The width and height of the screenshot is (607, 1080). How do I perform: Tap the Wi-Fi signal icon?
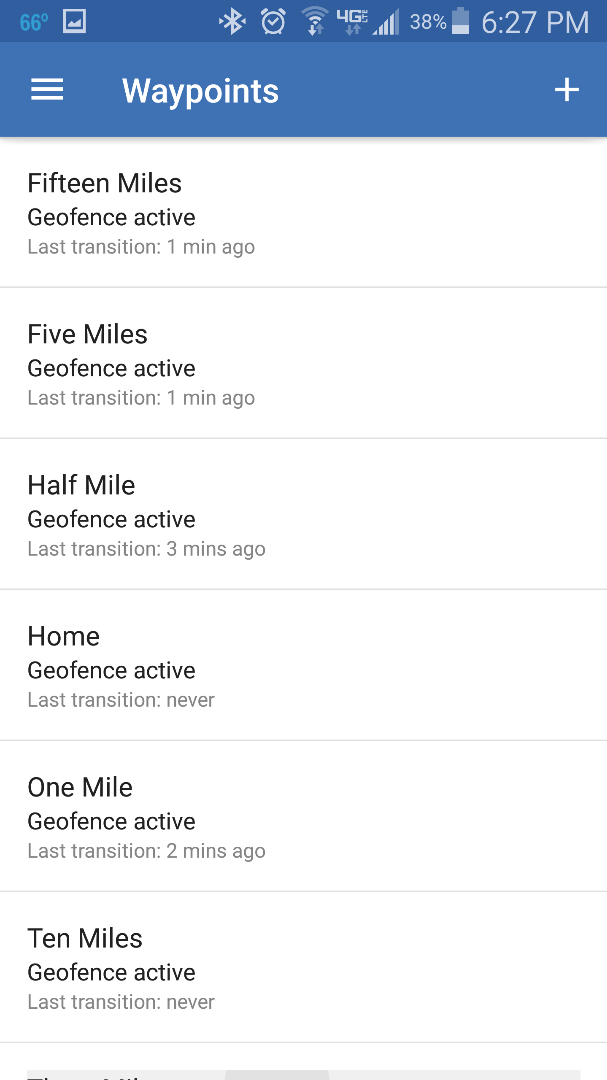315,20
